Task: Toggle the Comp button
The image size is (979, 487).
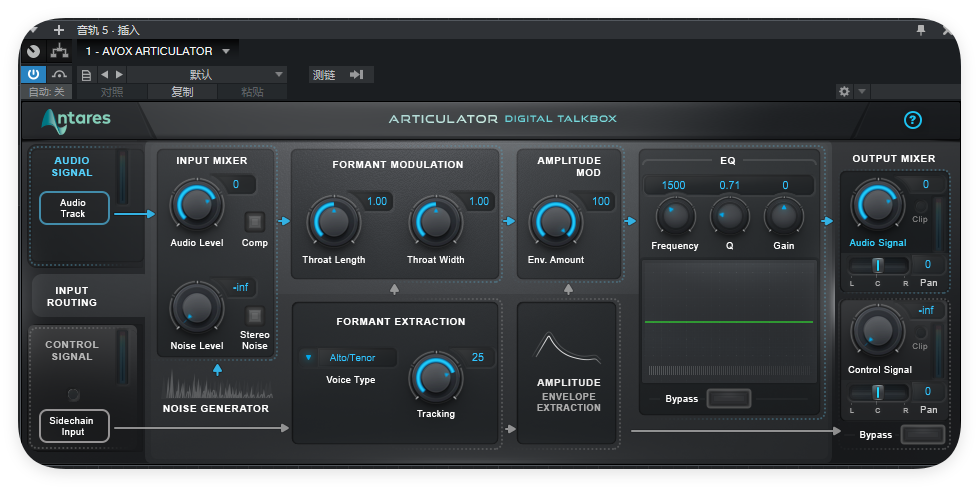Action: 254,222
